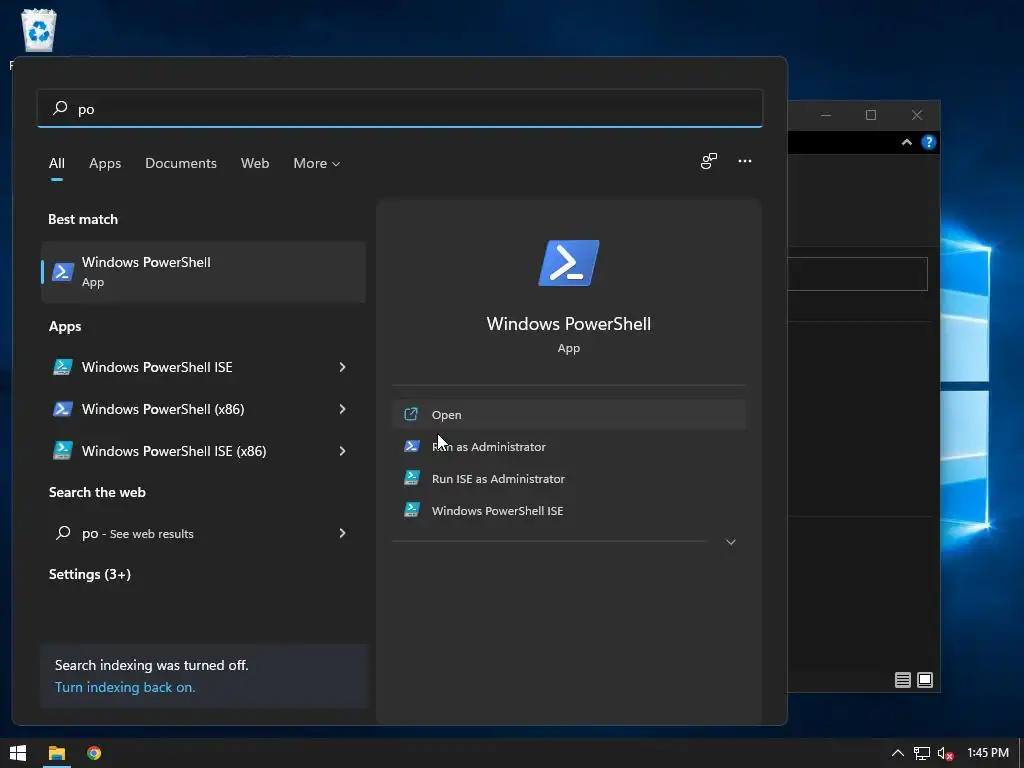The height and width of the screenshot is (768, 1024).
Task: Open Settings (3+) results section
Action: coord(90,574)
